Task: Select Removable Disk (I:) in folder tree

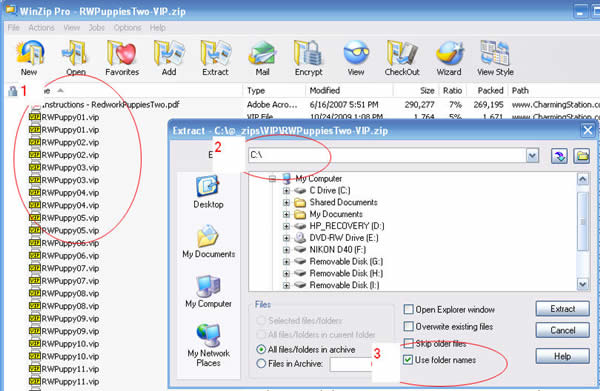Action: (x=344, y=285)
